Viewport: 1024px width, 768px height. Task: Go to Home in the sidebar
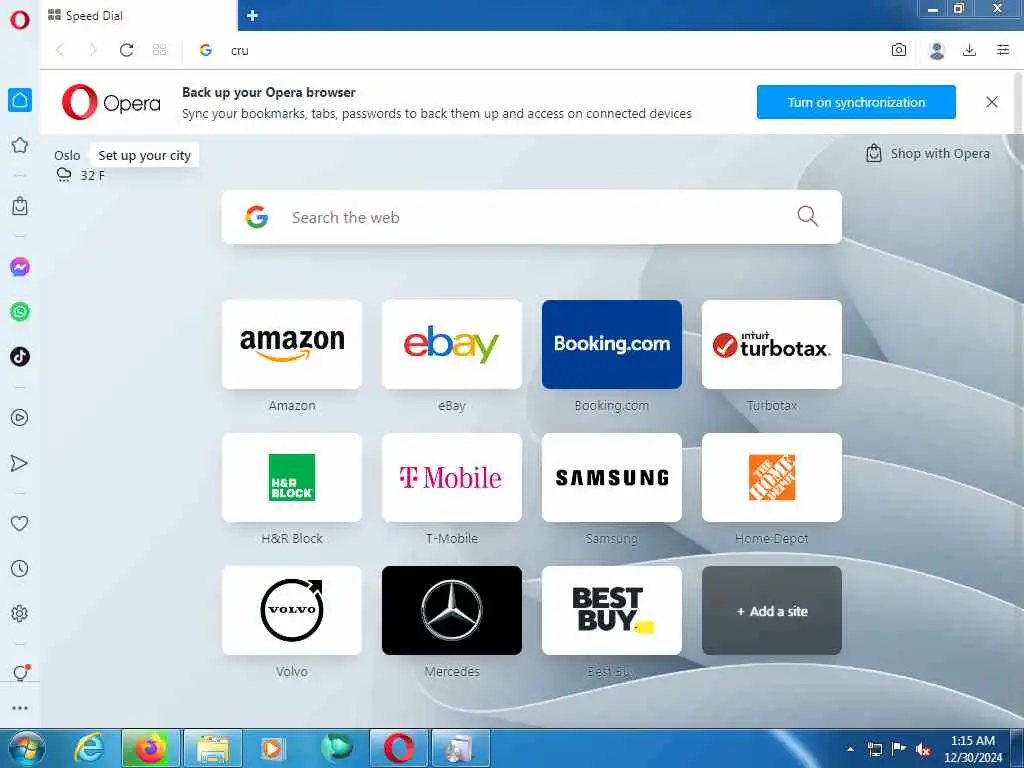20,100
